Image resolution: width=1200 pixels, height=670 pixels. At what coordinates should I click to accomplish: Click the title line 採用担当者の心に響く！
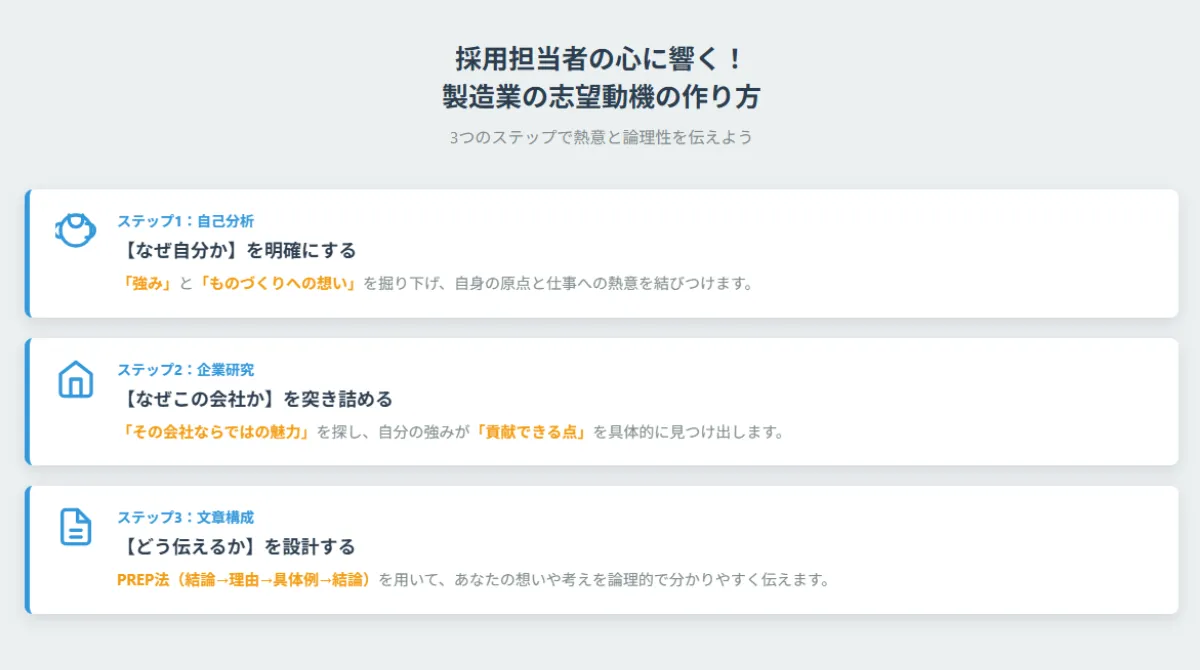click(600, 58)
